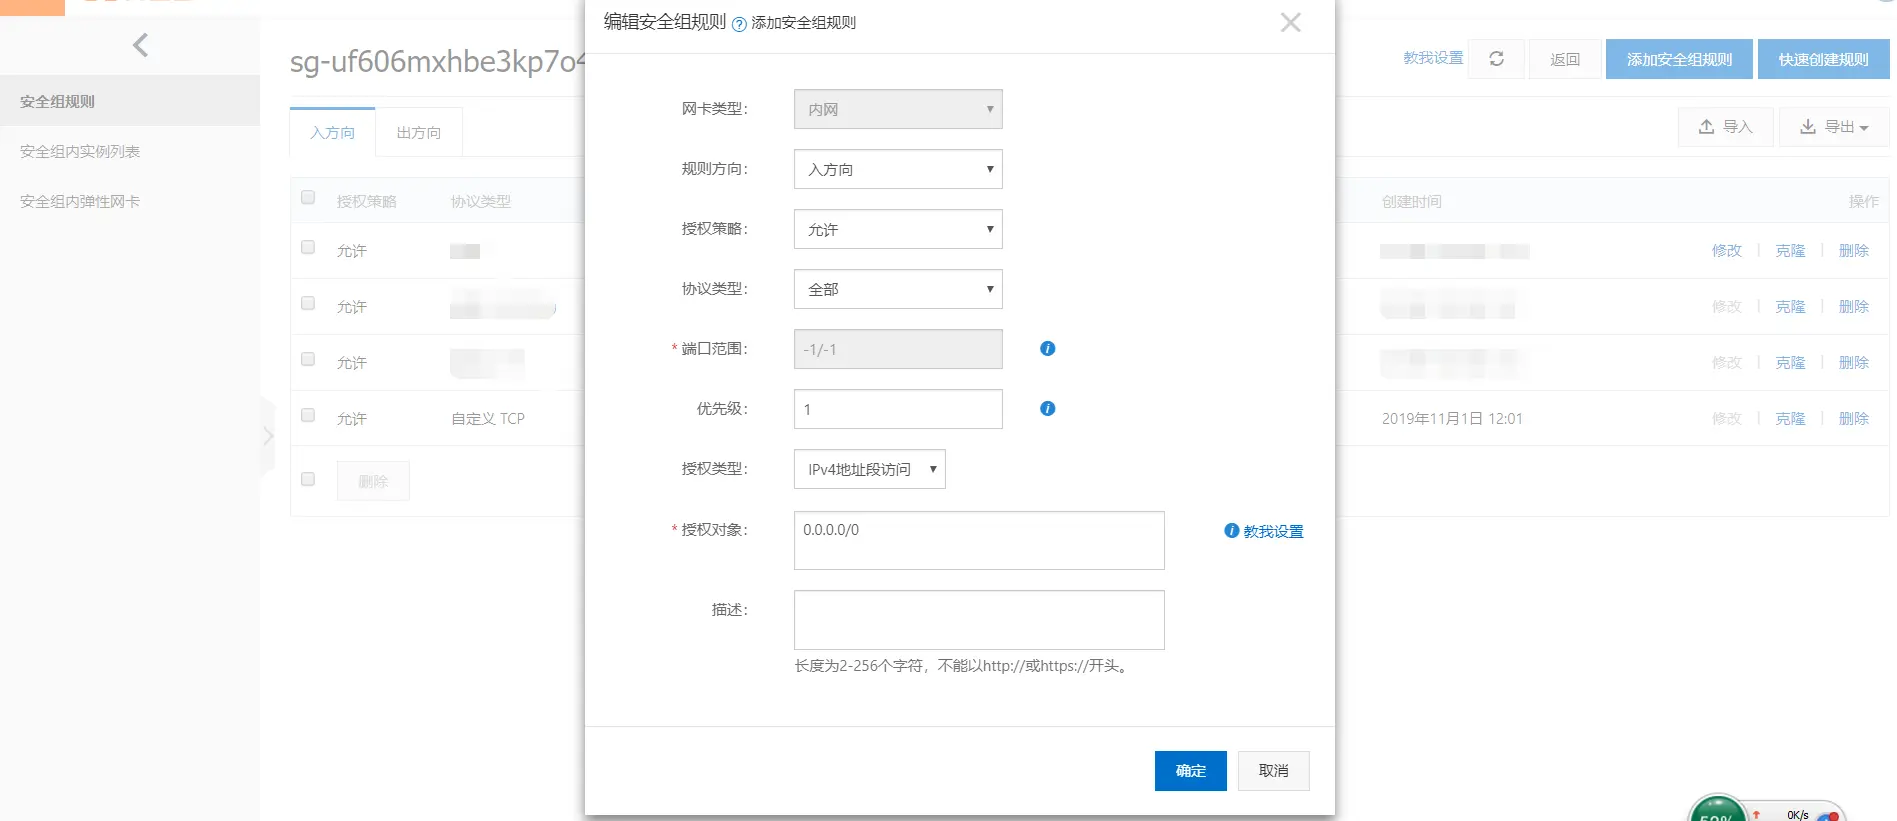1897x821 pixels.
Task: Click port range input field -1/-1
Action: [898, 349]
